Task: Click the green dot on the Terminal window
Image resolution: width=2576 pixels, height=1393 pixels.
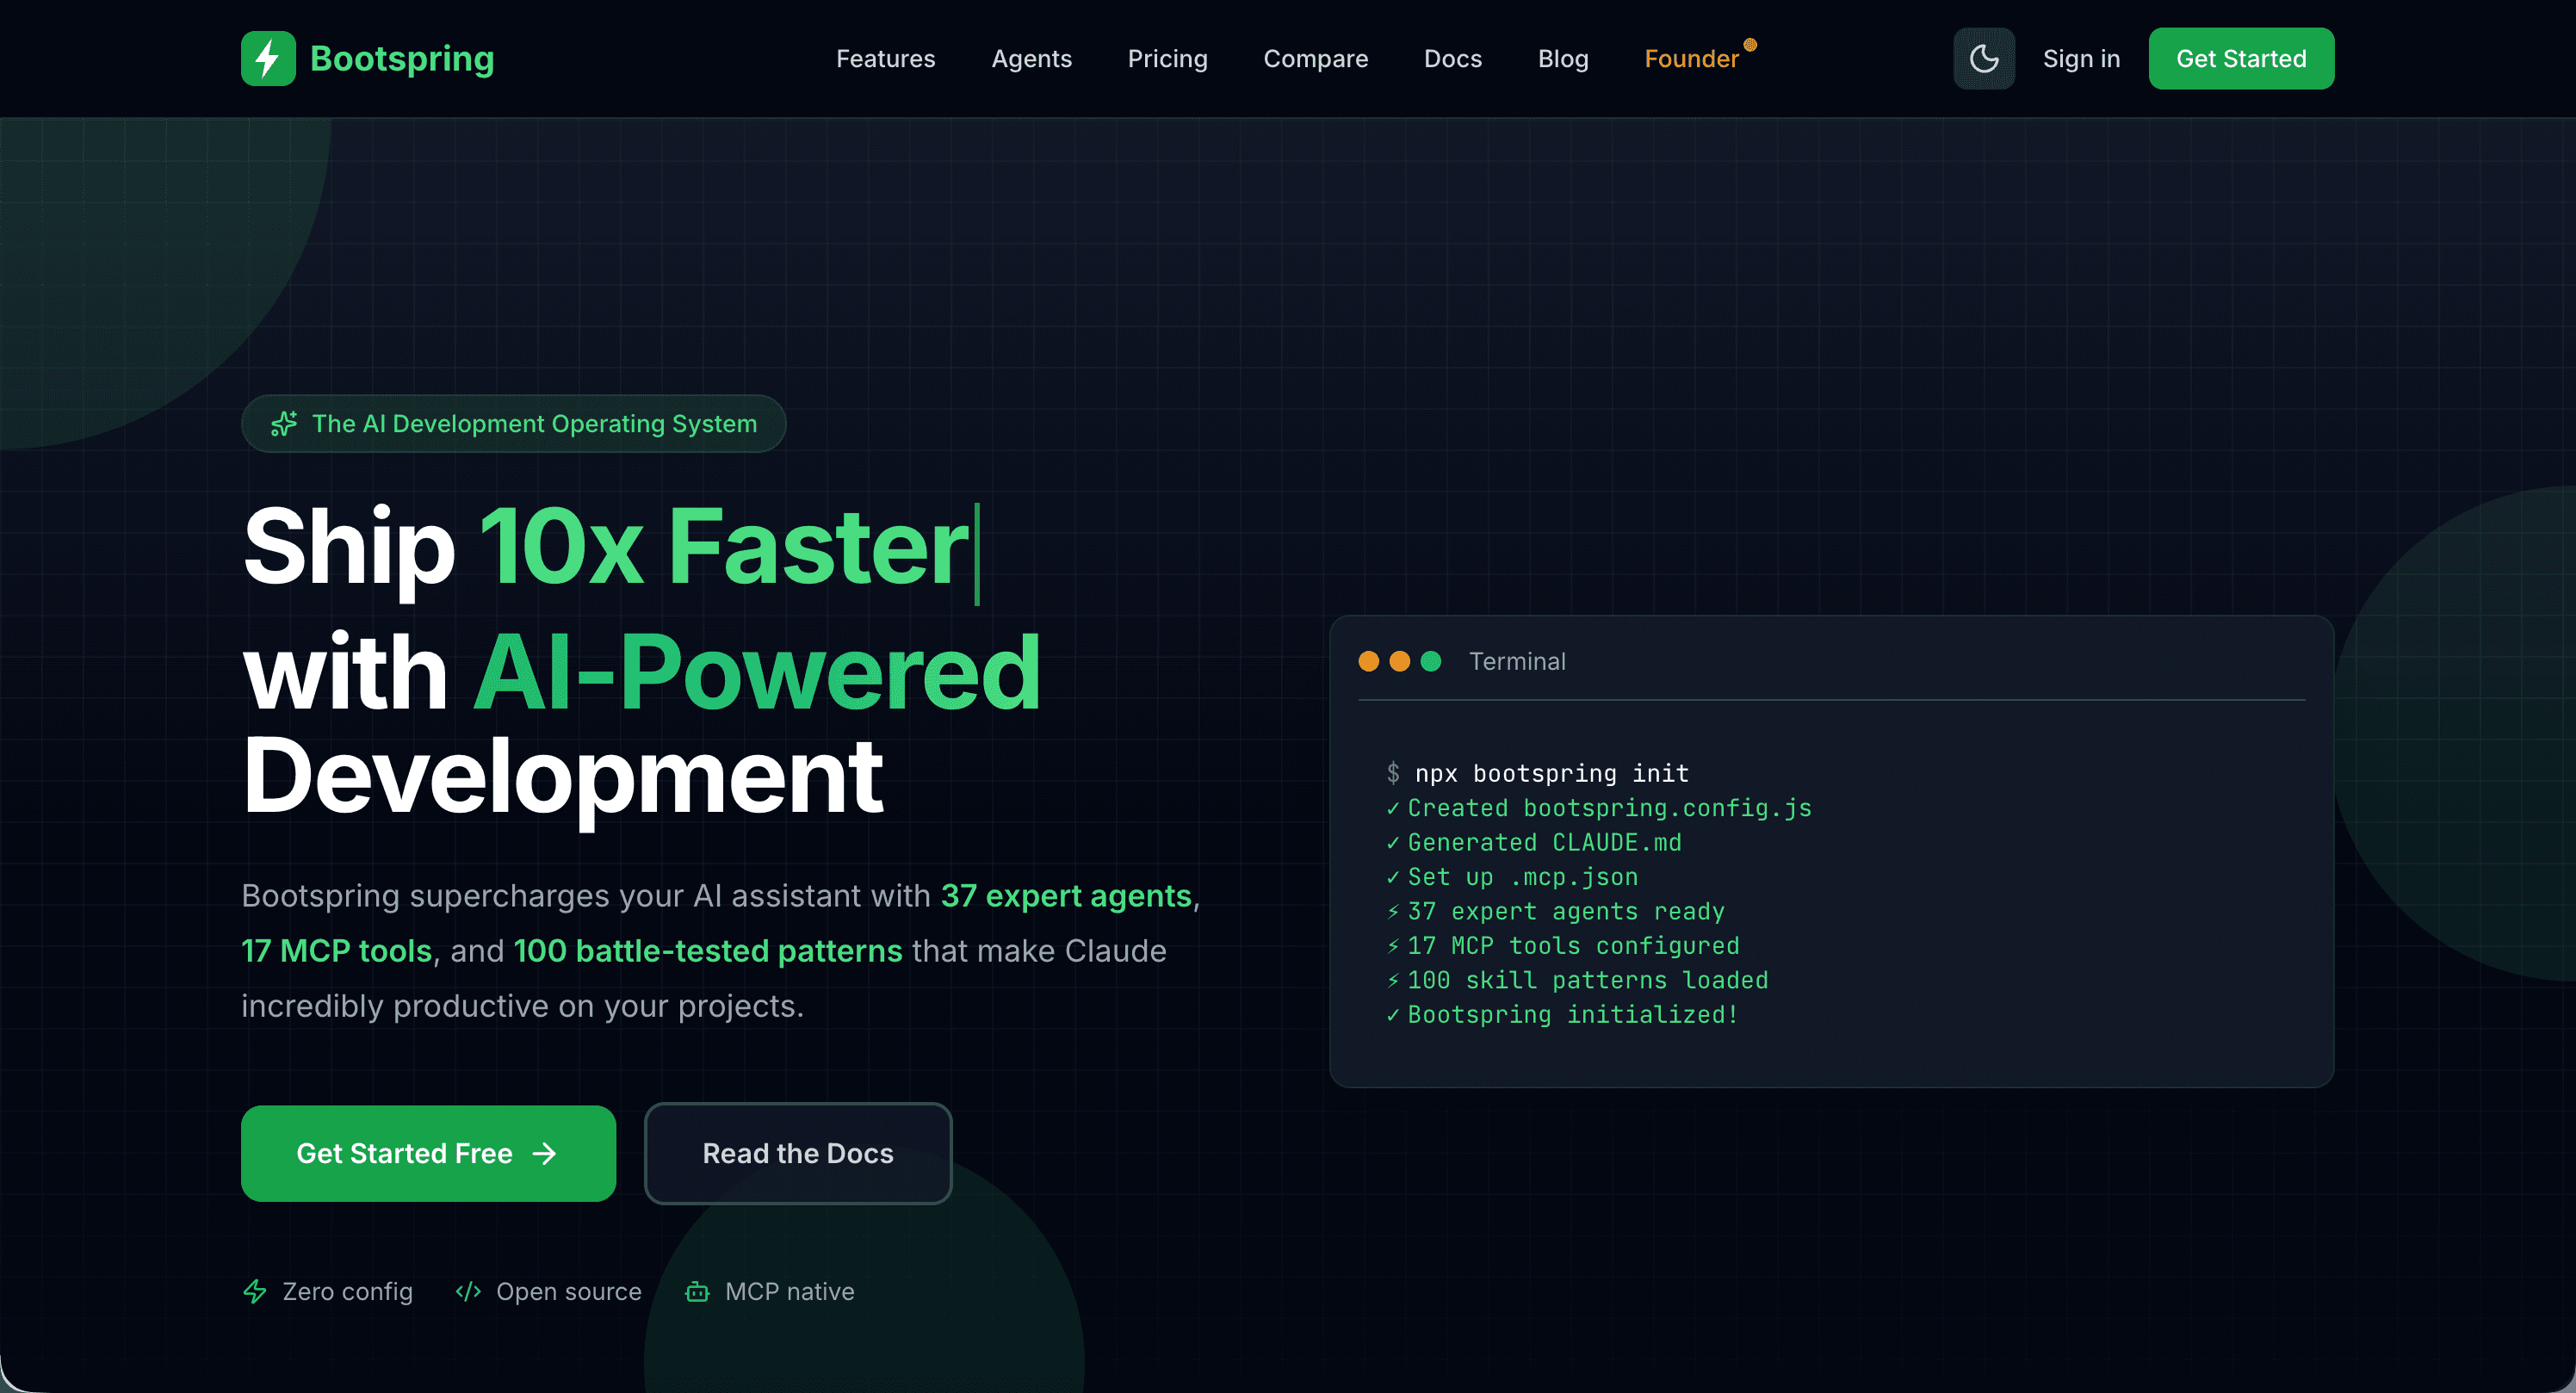Action: click(x=1430, y=661)
